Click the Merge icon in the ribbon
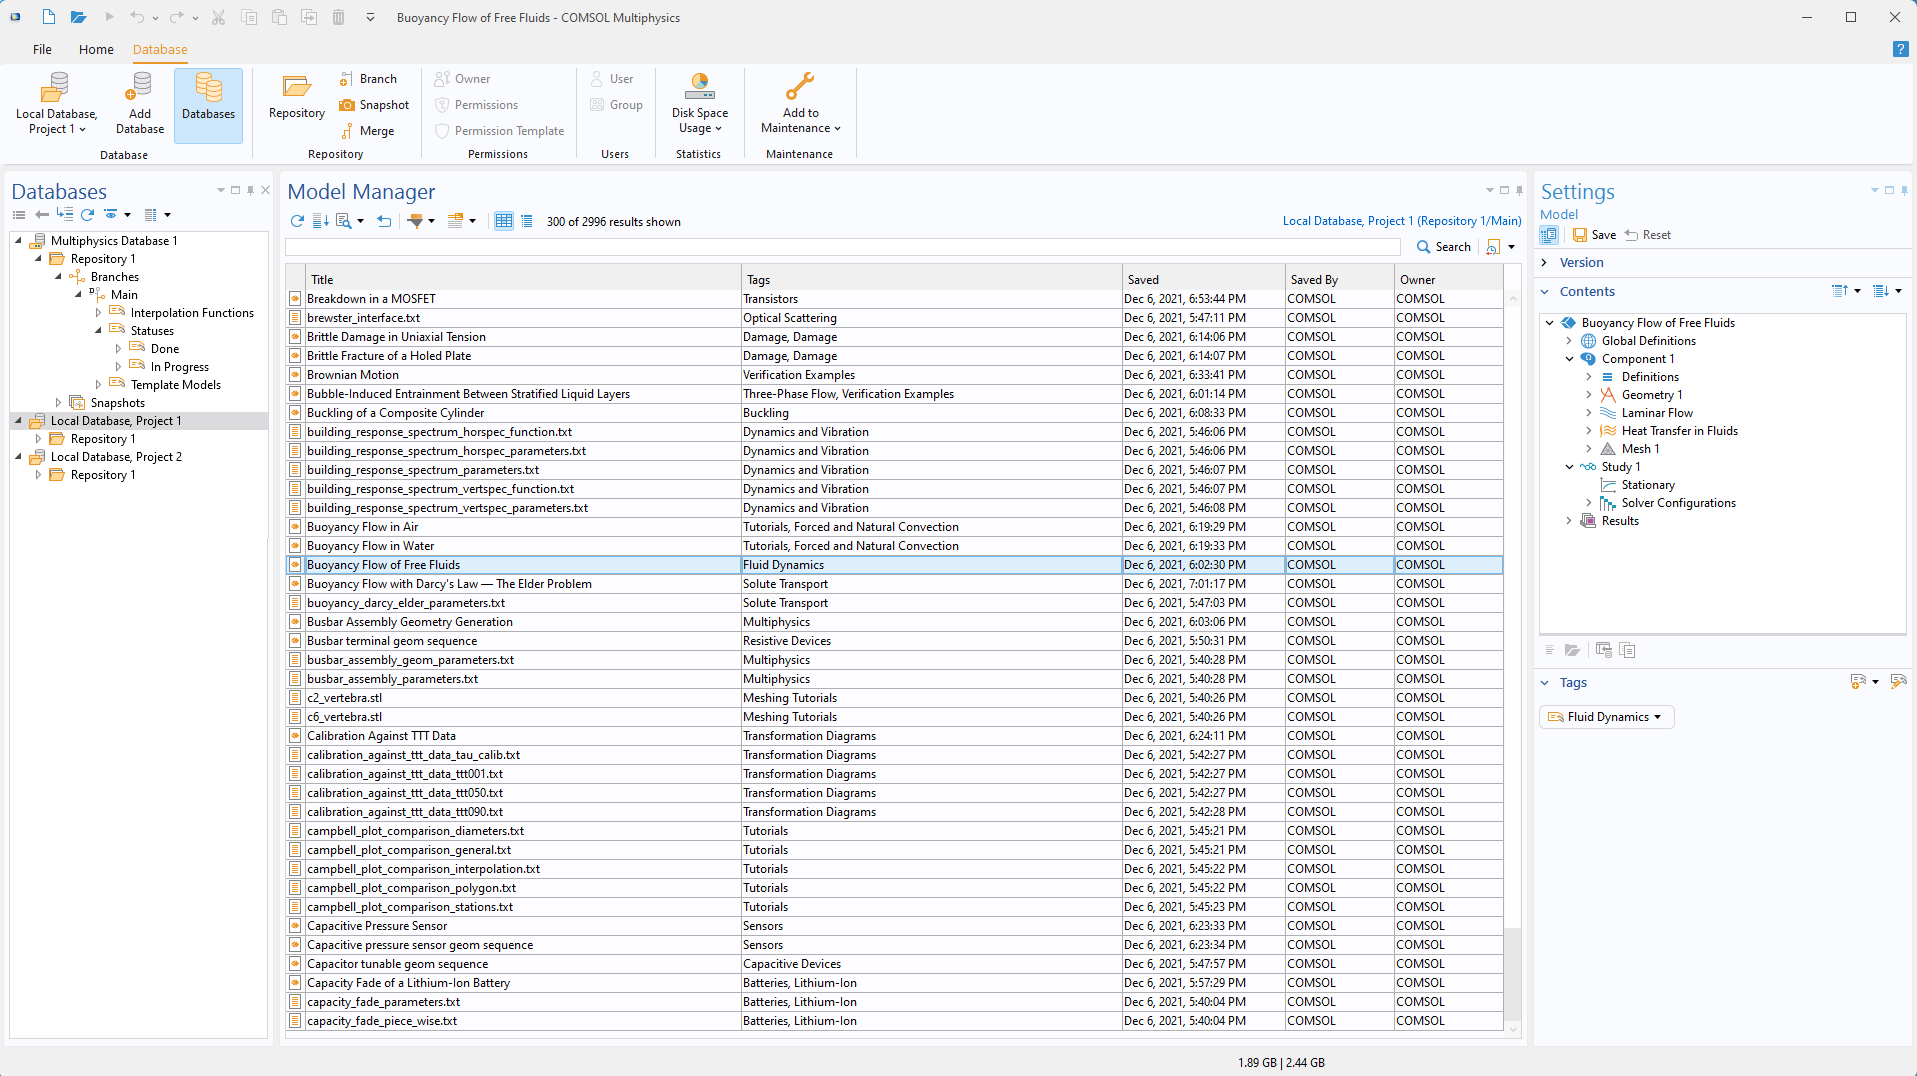Viewport: 1917px width, 1076px height. tap(346, 131)
